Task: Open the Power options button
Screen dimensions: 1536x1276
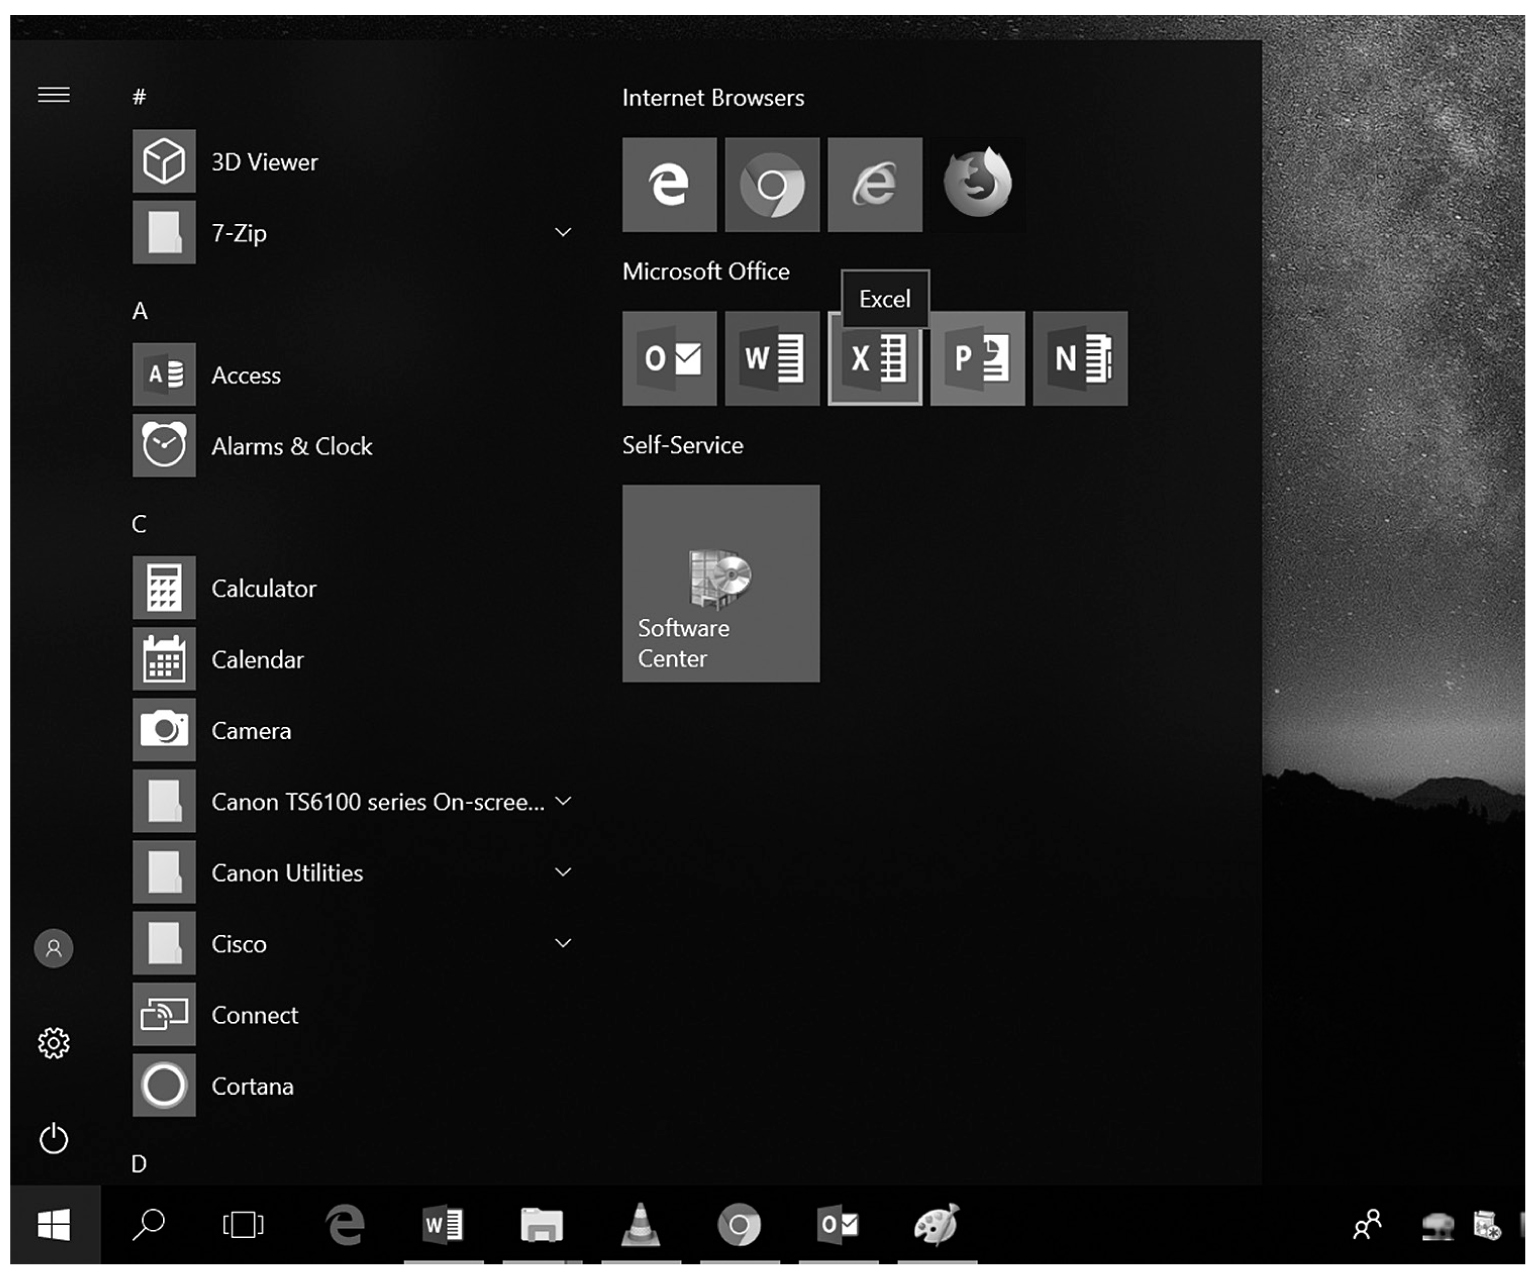Action: tap(54, 1138)
